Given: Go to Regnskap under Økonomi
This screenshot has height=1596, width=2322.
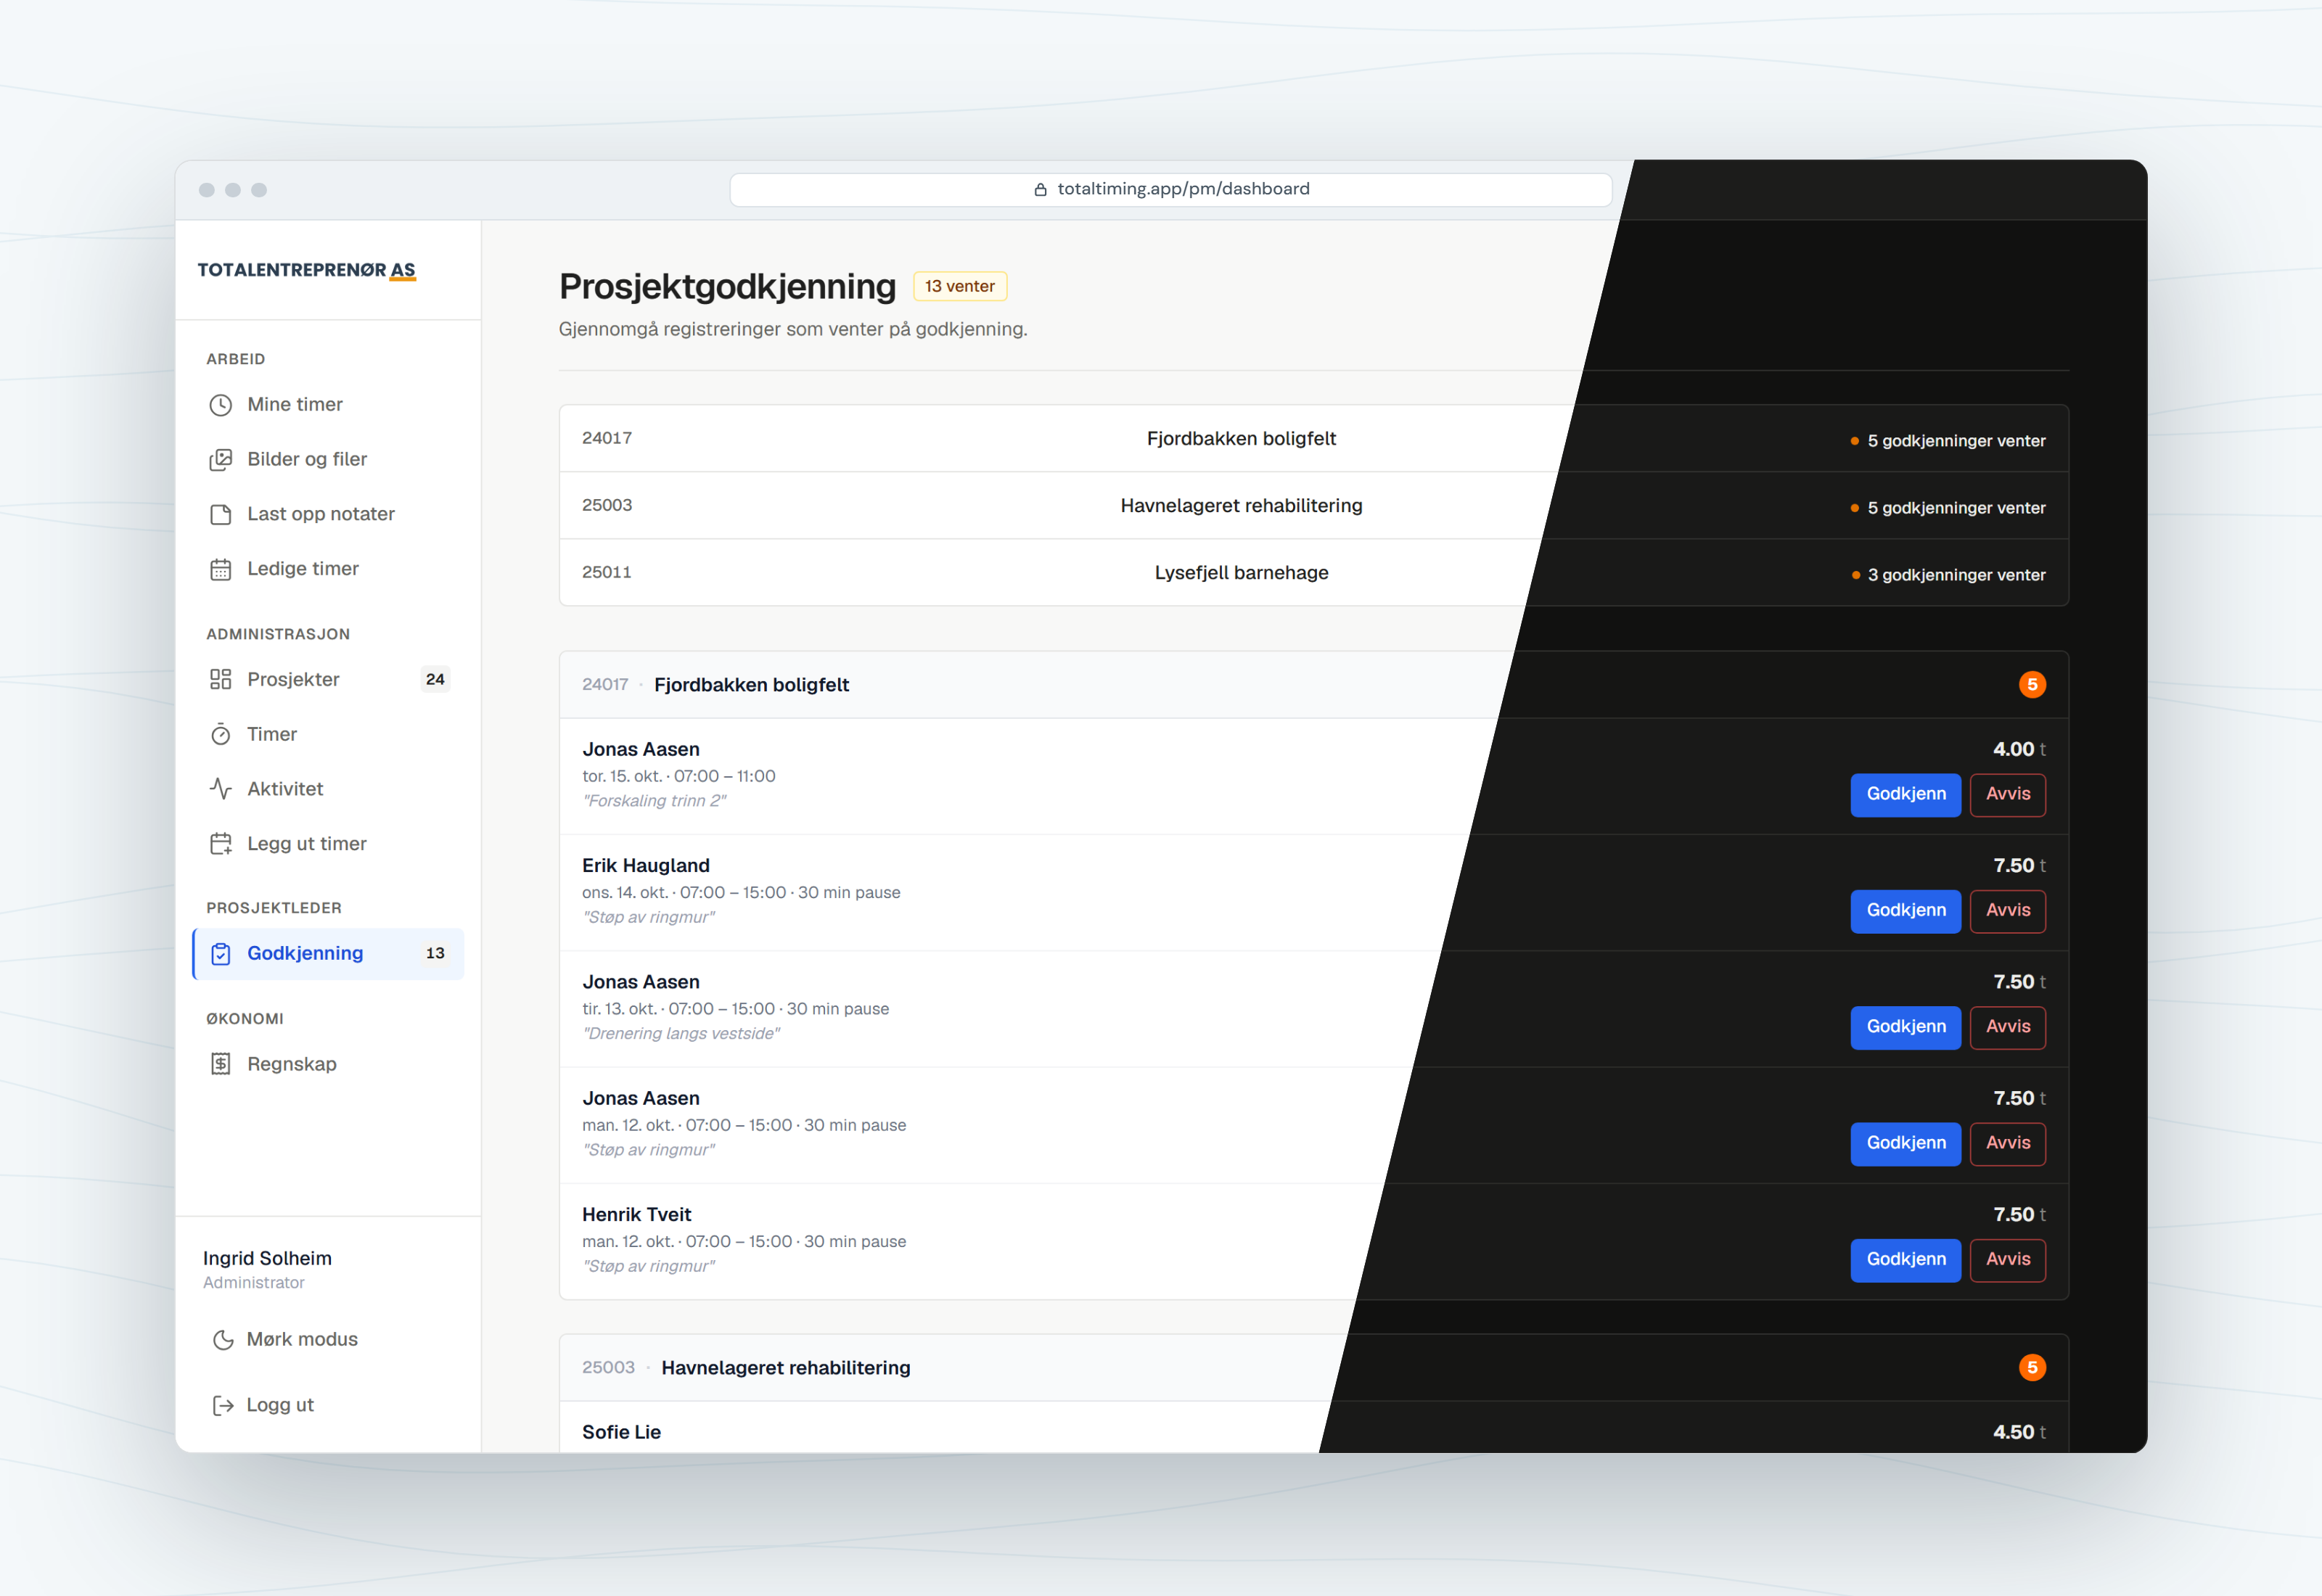Looking at the screenshot, I should click(328, 1064).
